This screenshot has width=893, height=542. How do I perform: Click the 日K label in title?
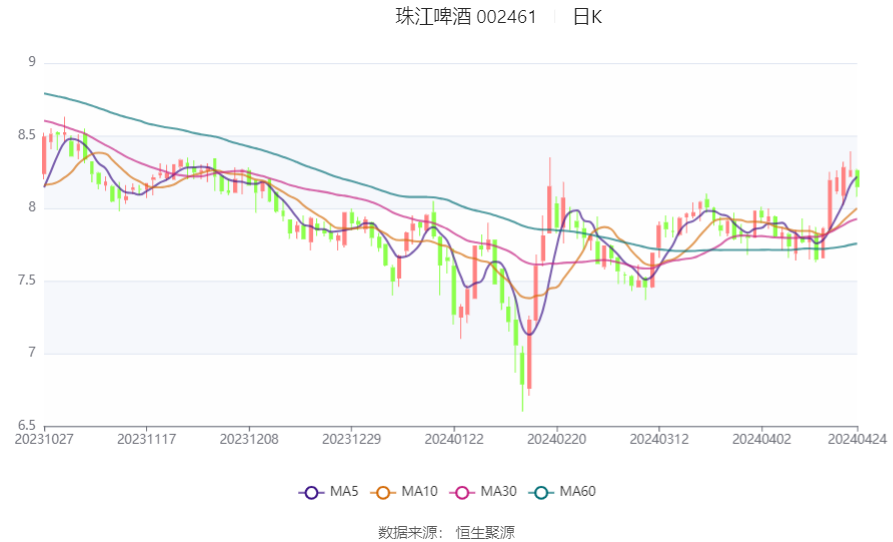[x=587, y=17]
